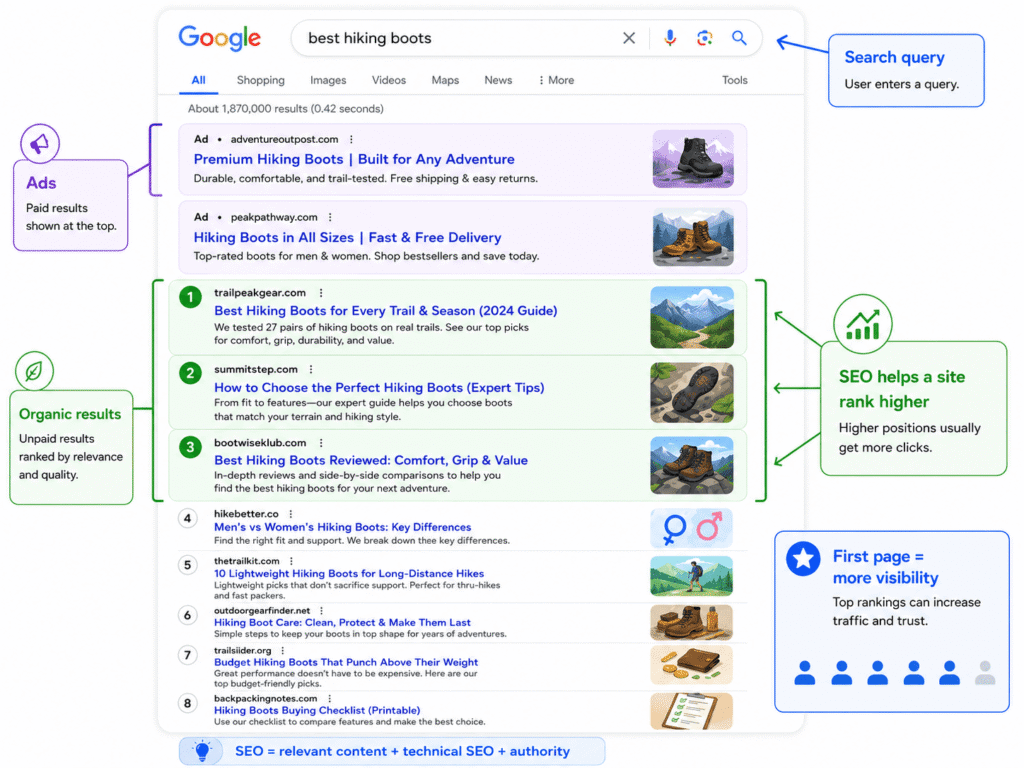Click the megaphone Ads icon

[x=40, y=144]
